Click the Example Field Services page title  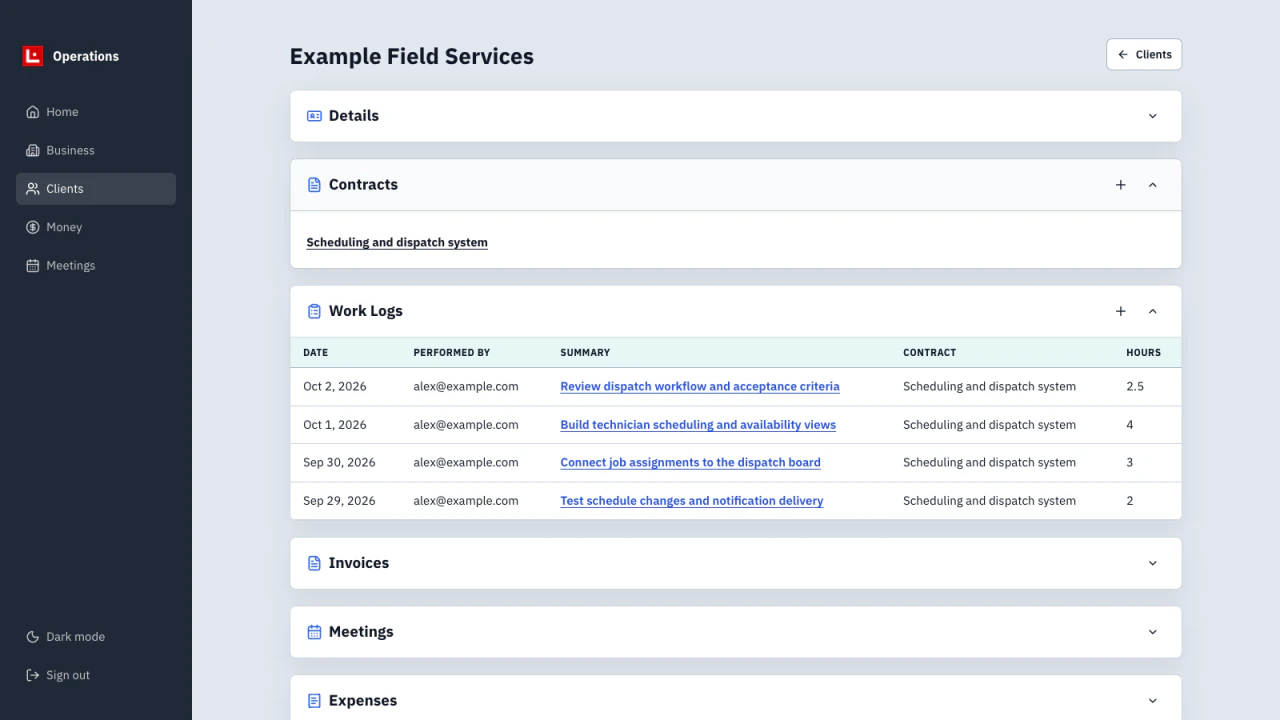pyautogui.click(x=411, y=56)
